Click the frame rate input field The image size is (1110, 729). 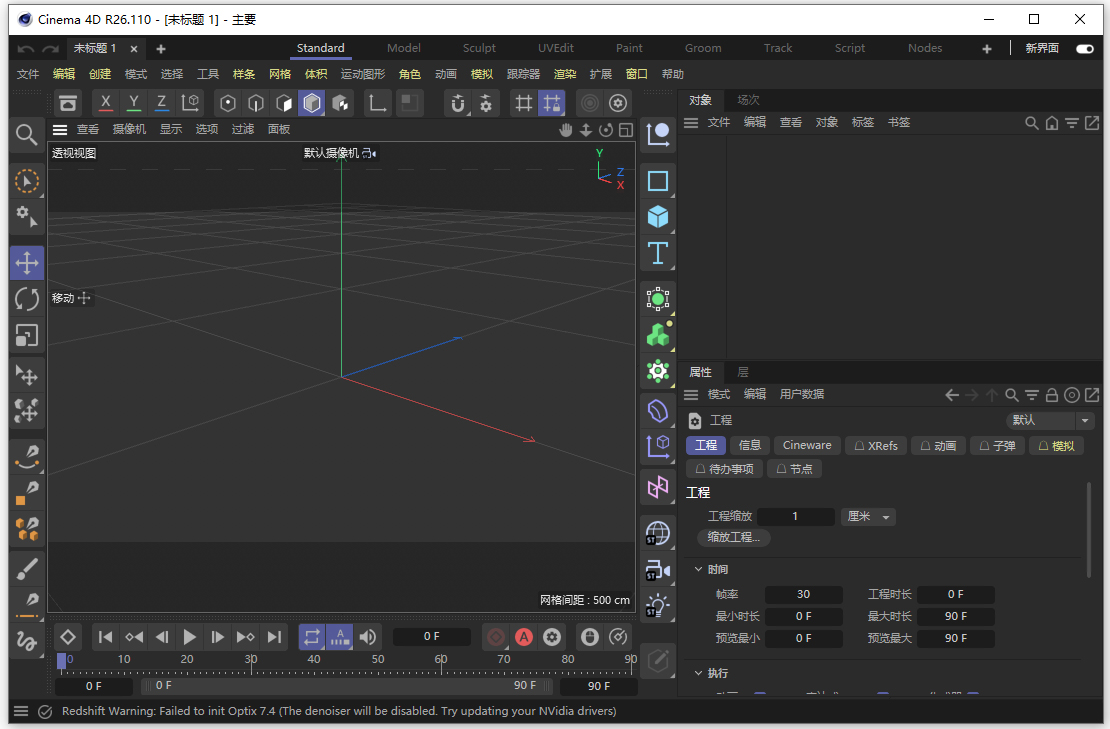click(x=803, y=594)
